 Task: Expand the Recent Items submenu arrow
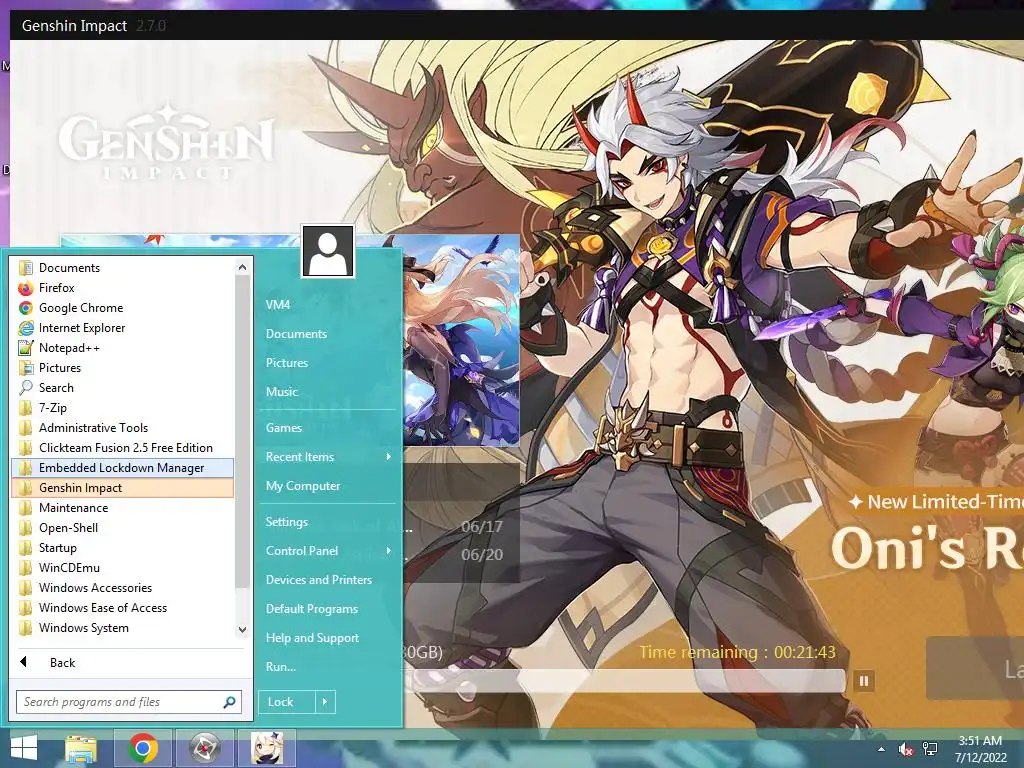tap(389, 456)
